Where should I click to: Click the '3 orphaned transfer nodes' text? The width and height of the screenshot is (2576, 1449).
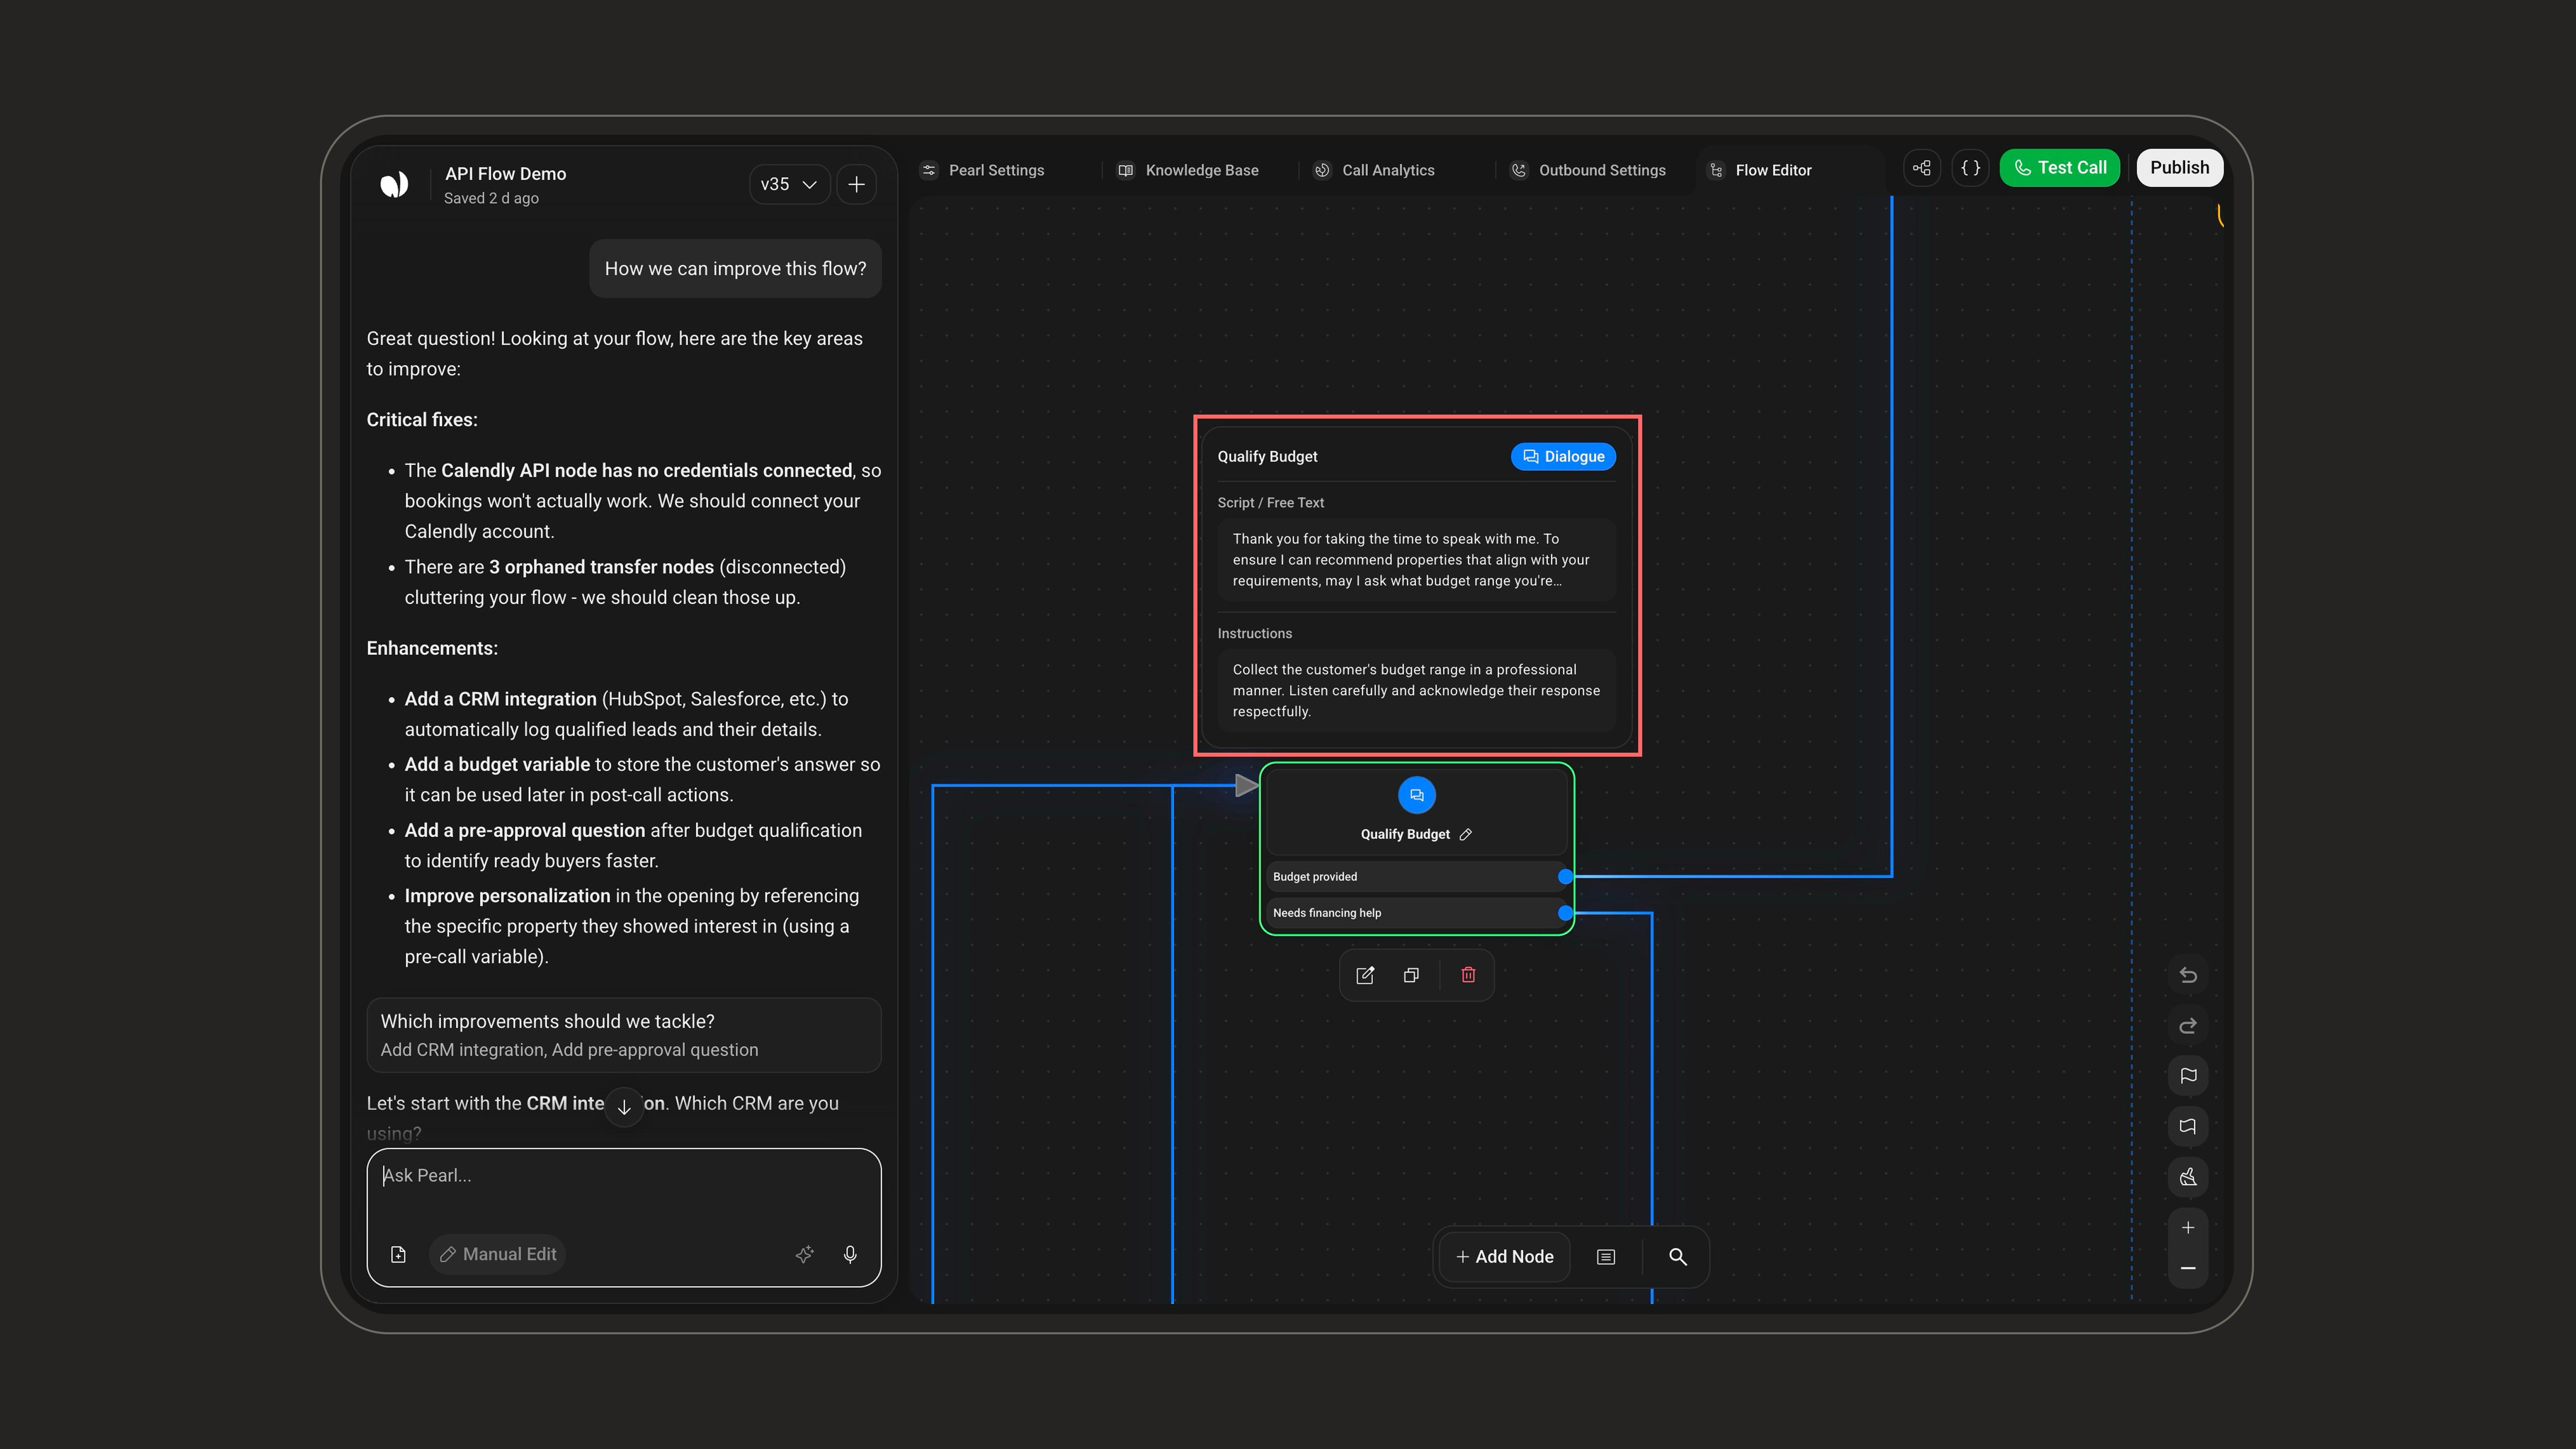point(601,567)
